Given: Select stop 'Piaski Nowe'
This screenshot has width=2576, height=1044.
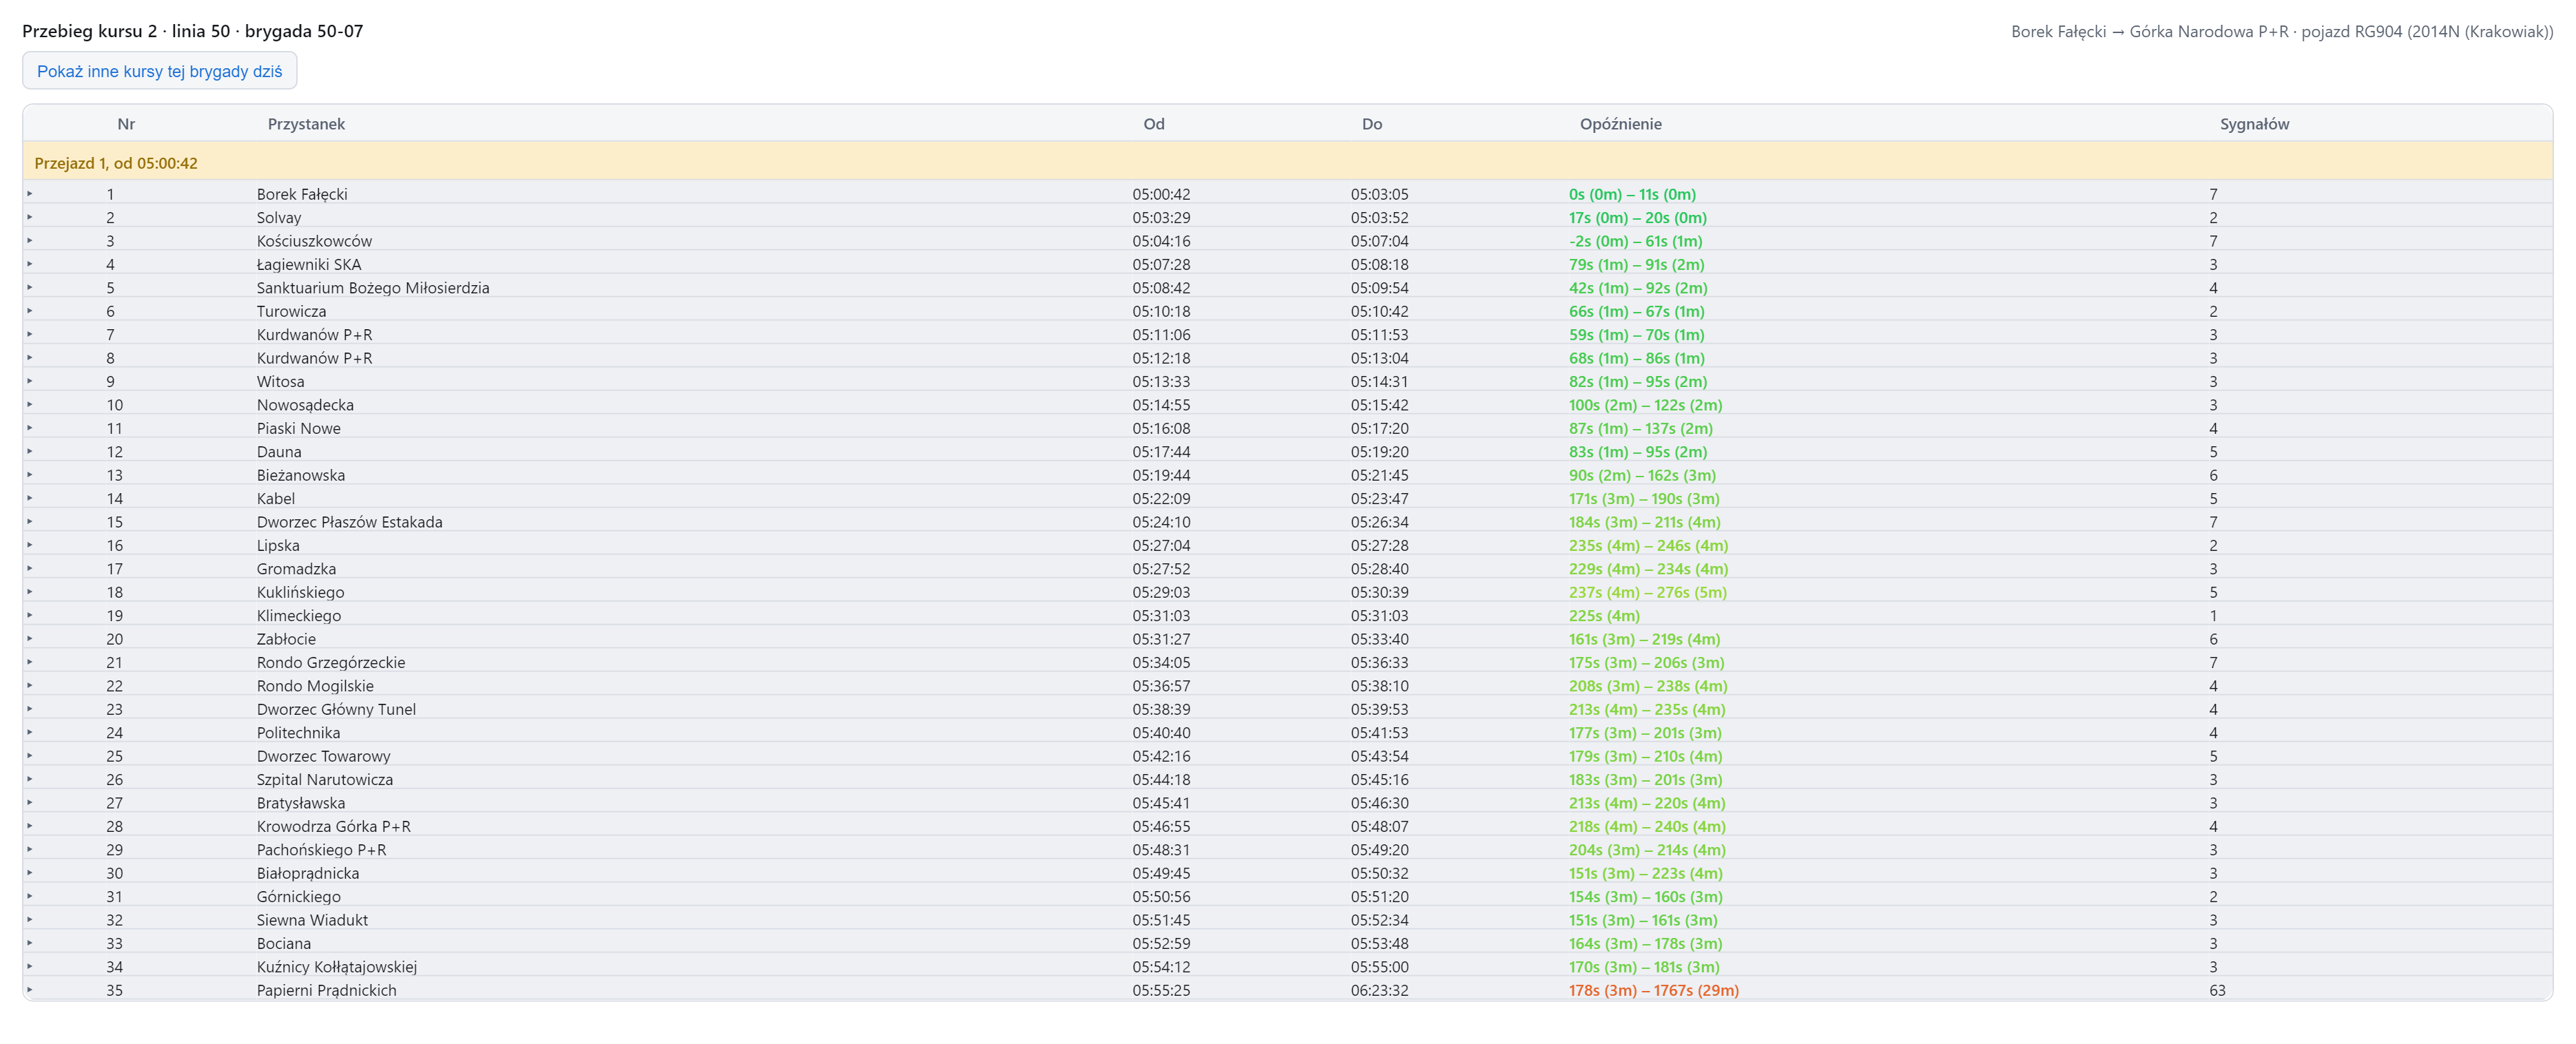Looking at the screenshot, I should (x=298, y=428).
